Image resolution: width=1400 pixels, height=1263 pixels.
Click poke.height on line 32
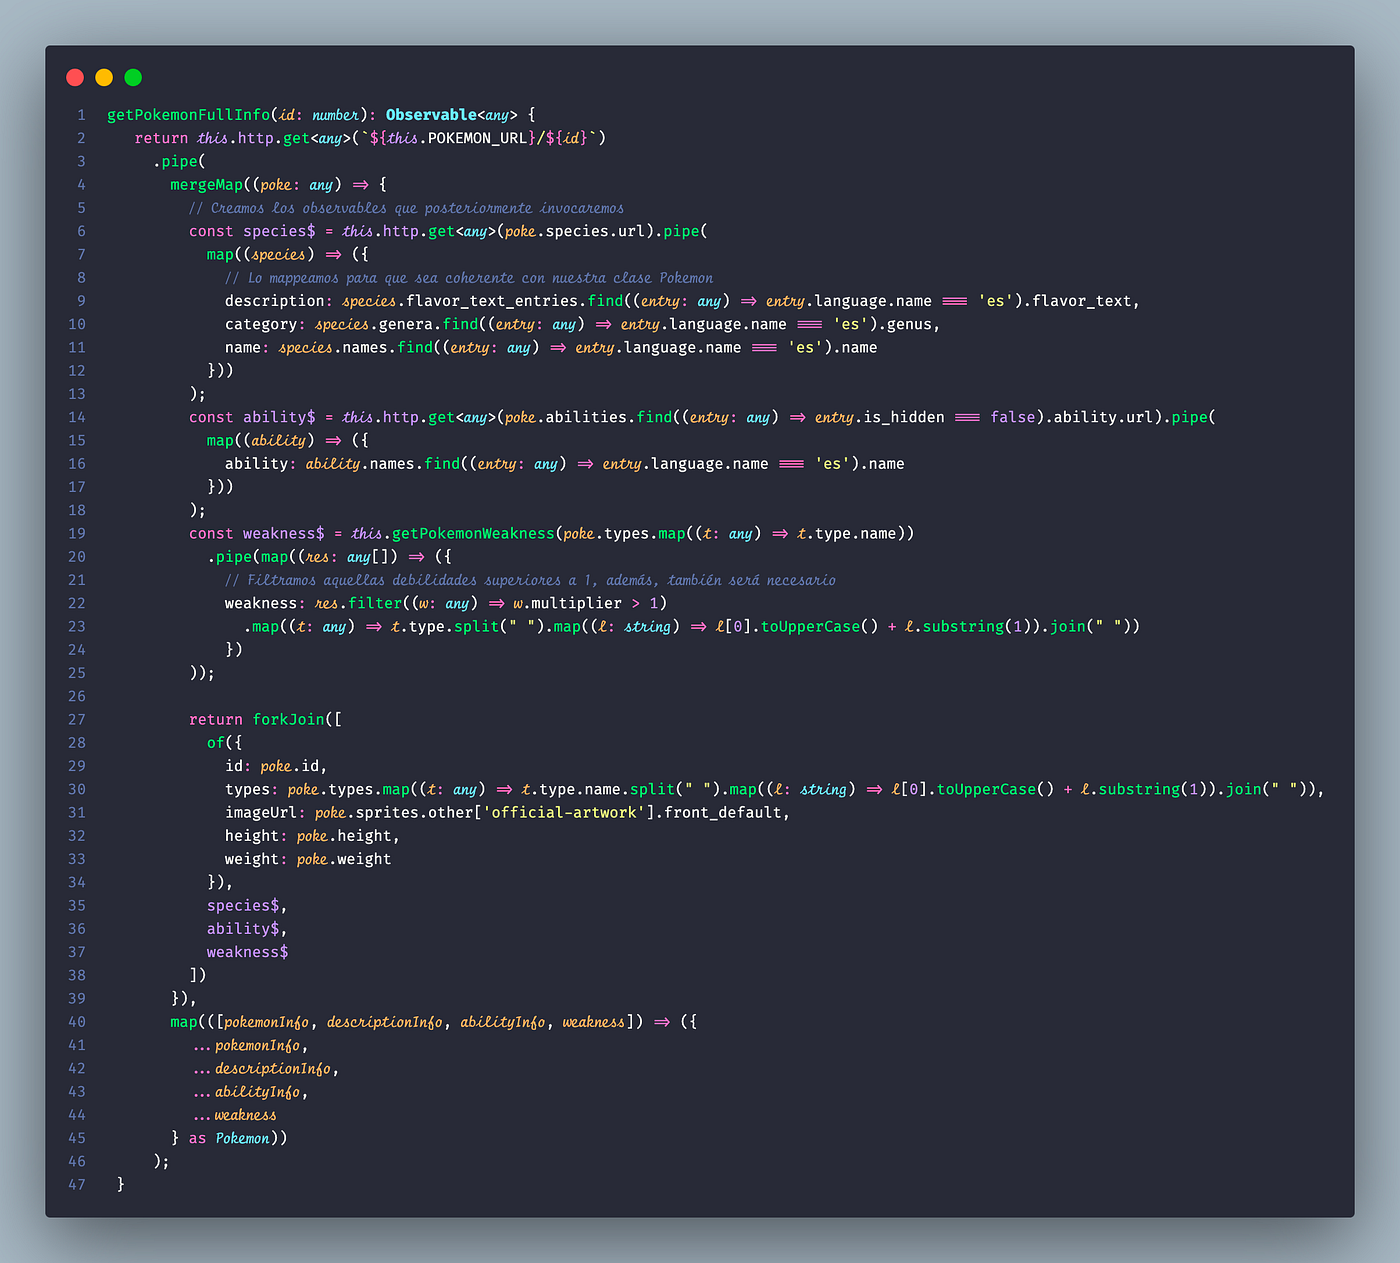click(343, 836)
